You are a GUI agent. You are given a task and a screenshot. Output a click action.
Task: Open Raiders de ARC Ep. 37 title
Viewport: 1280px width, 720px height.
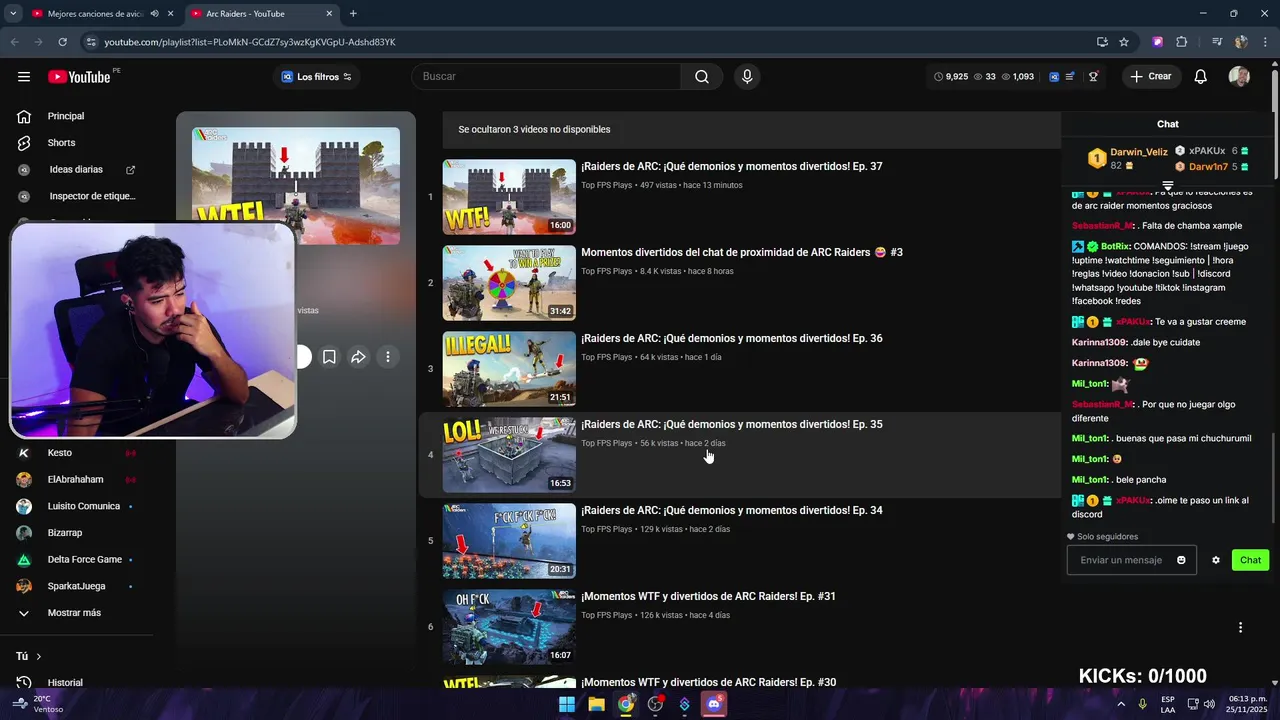pos(731,167)
